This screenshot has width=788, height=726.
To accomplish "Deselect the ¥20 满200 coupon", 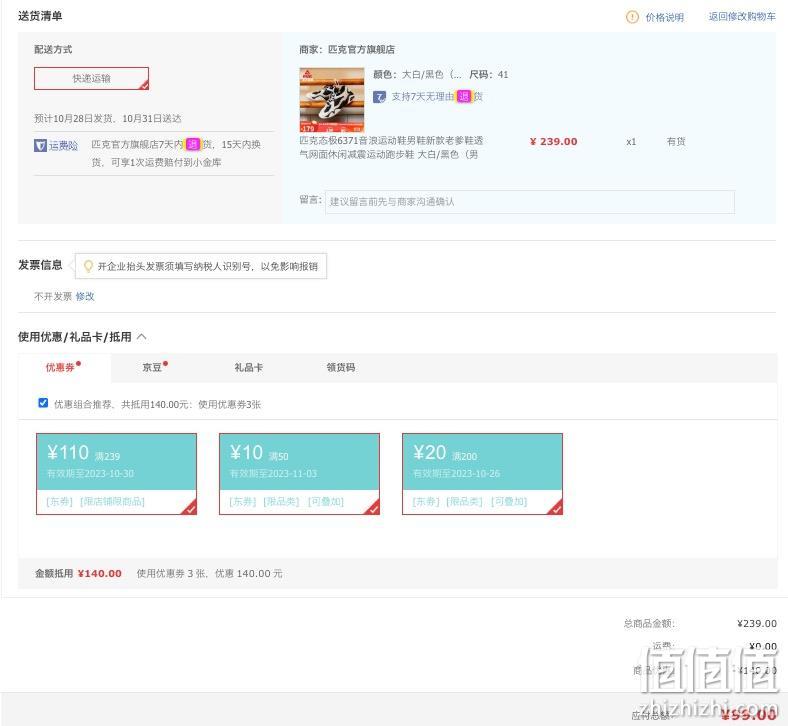I will [482, 474].
